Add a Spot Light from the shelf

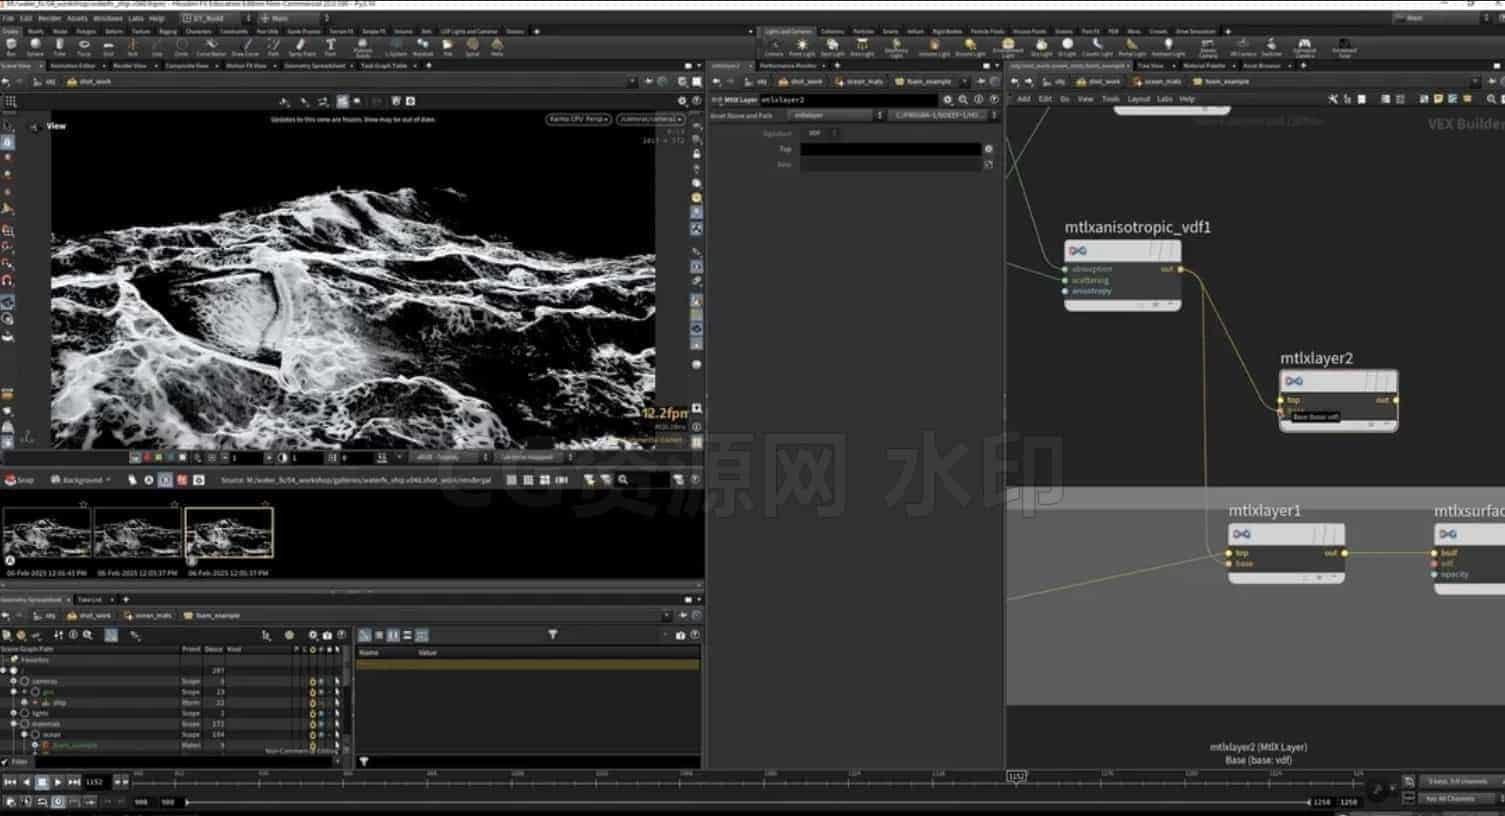[832, 46]
